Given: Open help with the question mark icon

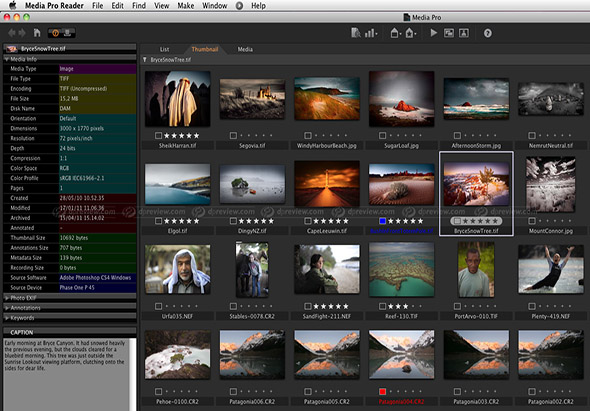Looking at the screenshot, I should tap(488, 33).
